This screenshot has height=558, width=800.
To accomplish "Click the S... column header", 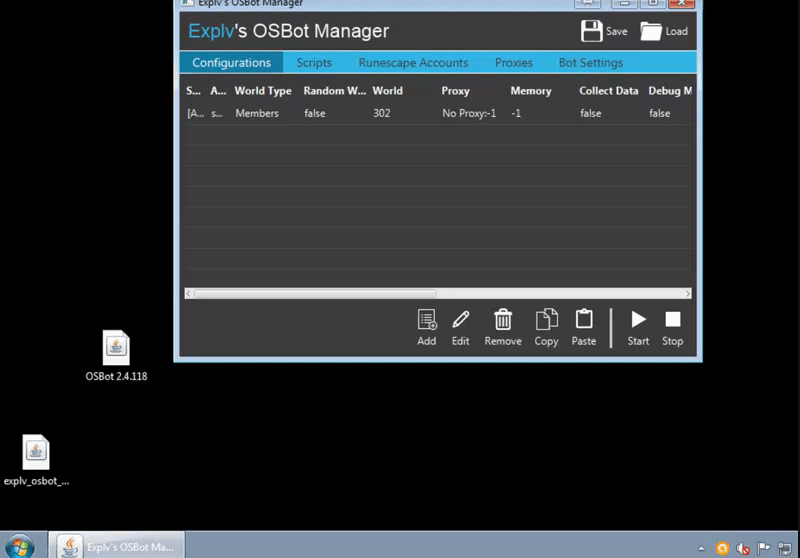I will pyautogui.click(x=193, y=91).
